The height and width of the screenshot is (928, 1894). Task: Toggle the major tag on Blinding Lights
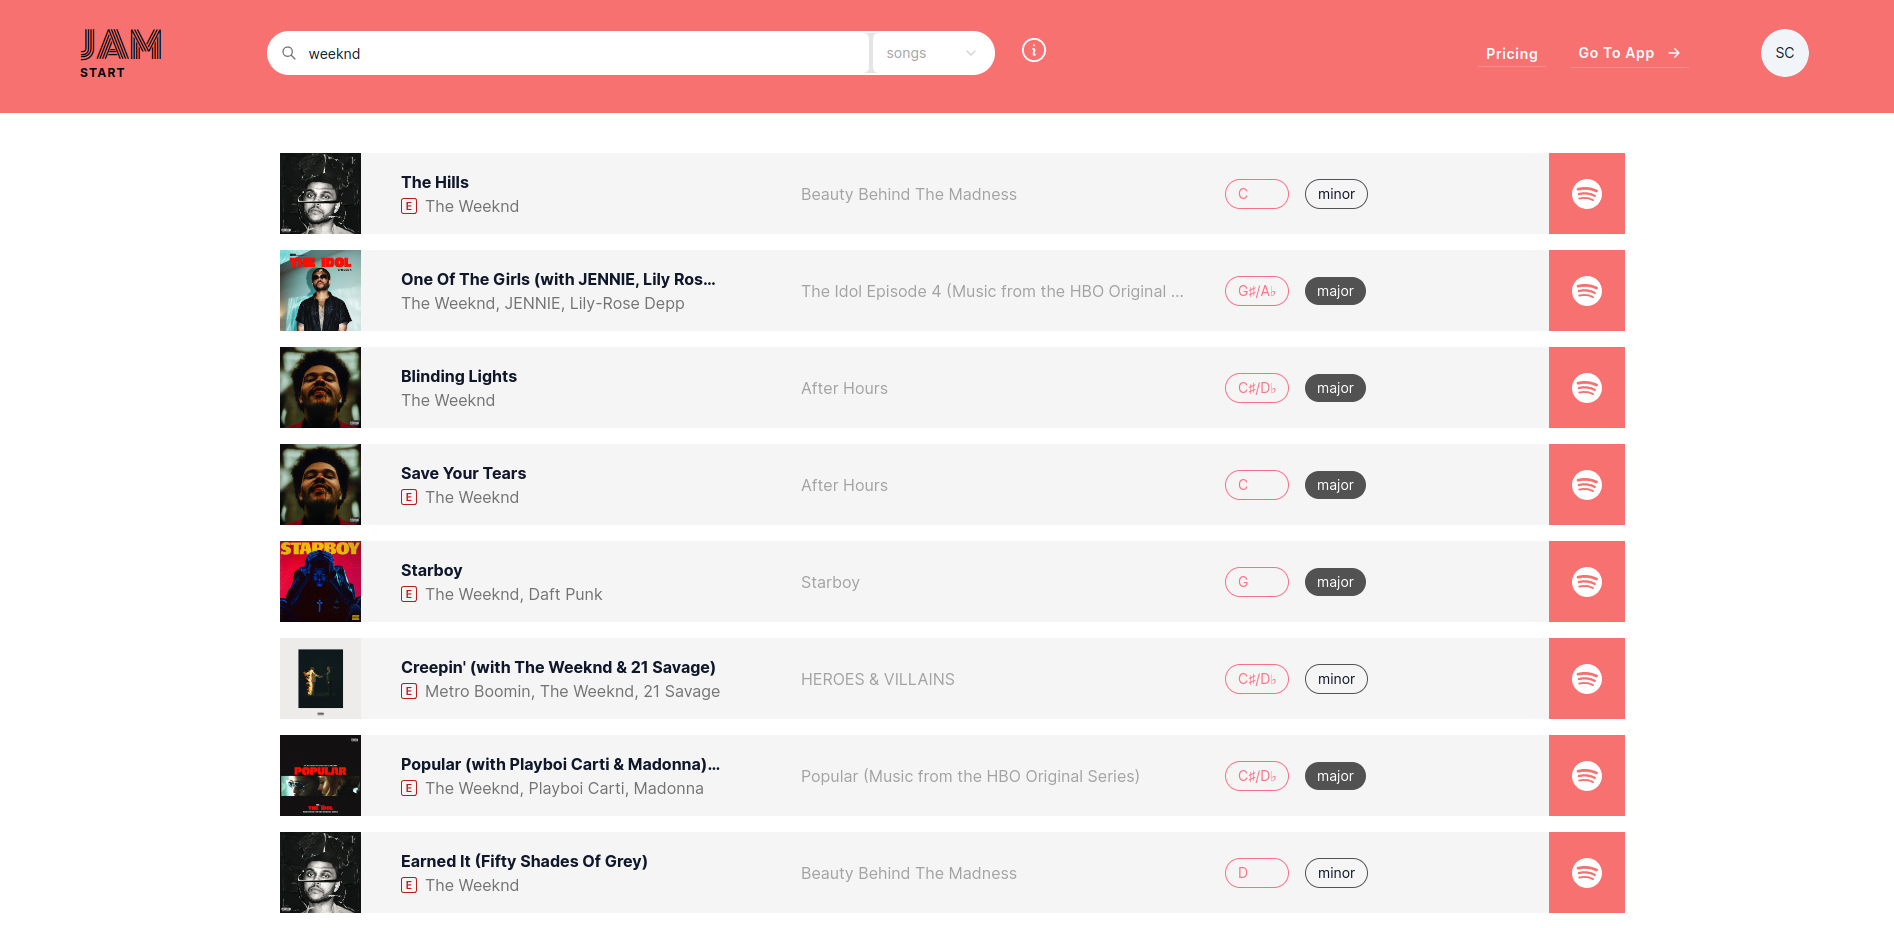(x=1334, y=388)
